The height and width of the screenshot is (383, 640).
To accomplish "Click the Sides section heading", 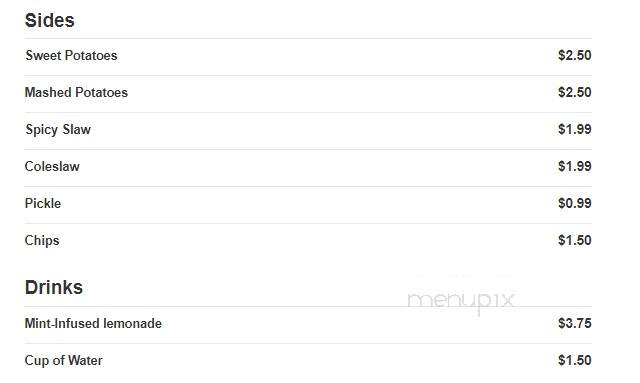I will [49, 20].
